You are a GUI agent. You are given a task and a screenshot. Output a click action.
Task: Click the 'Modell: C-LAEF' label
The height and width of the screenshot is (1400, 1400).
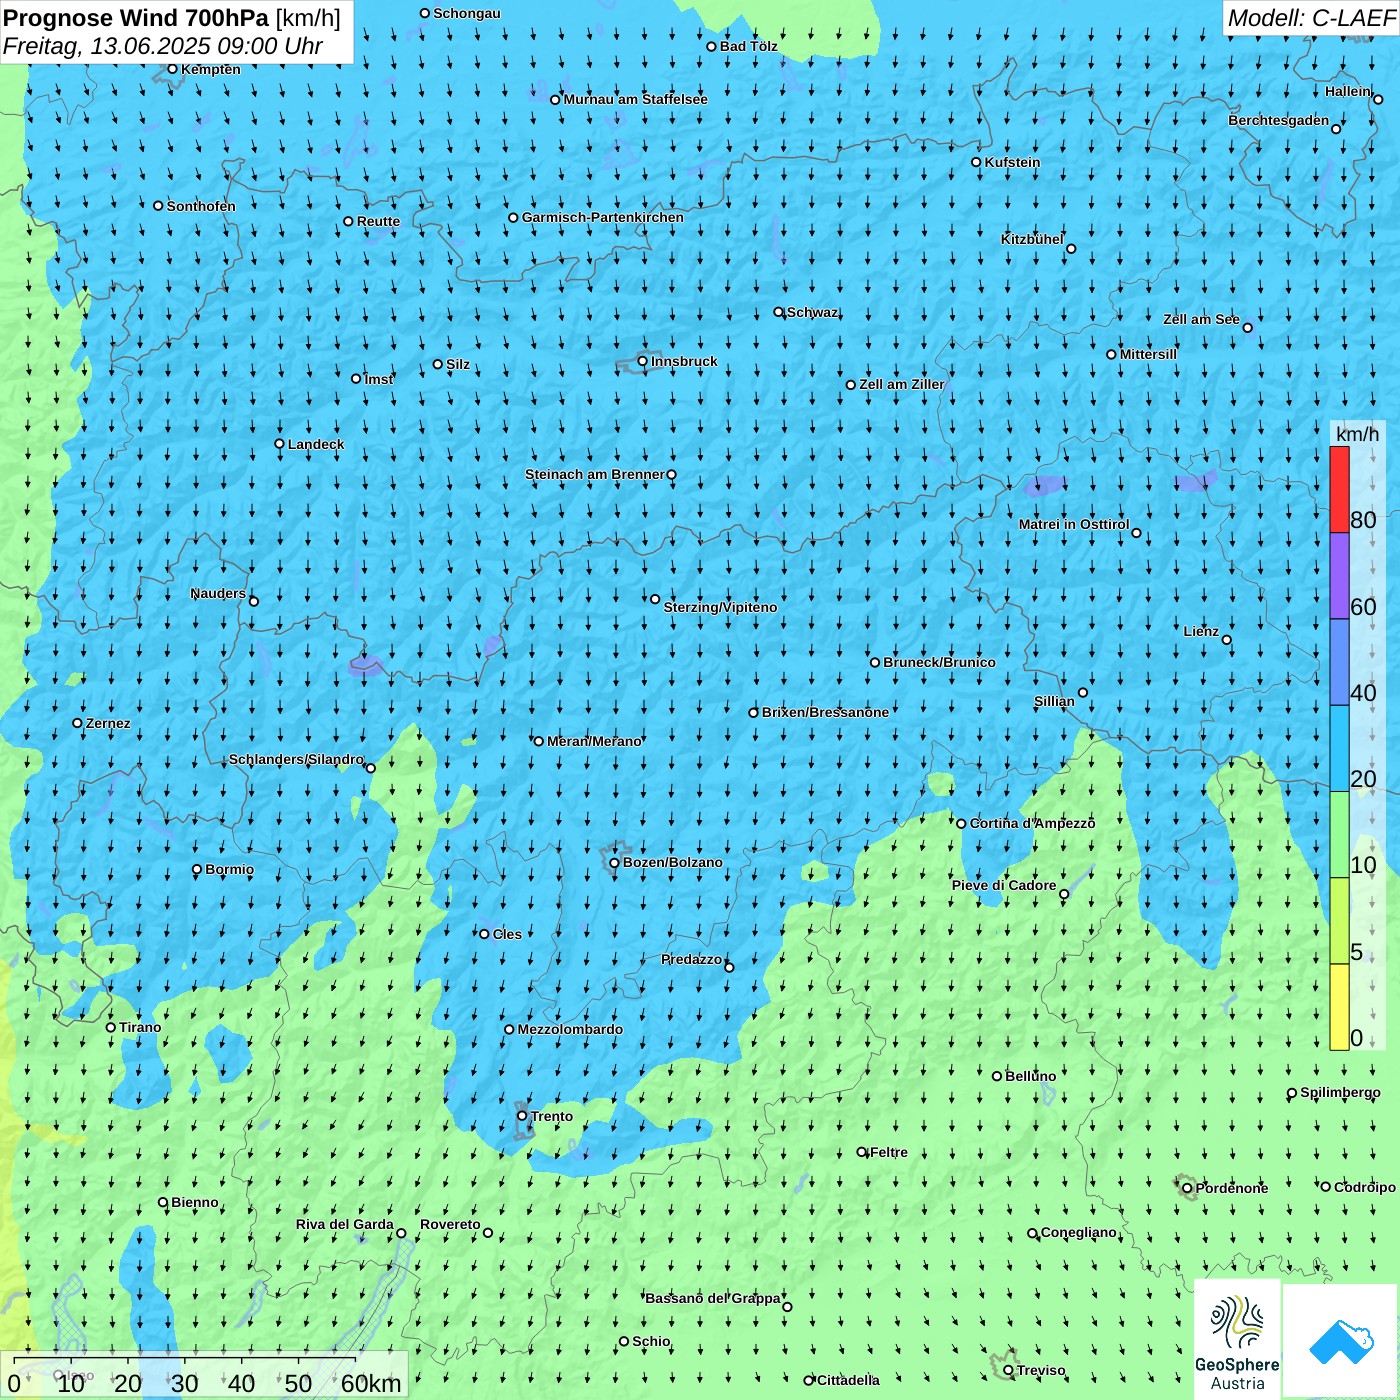tap(1311, 18)
